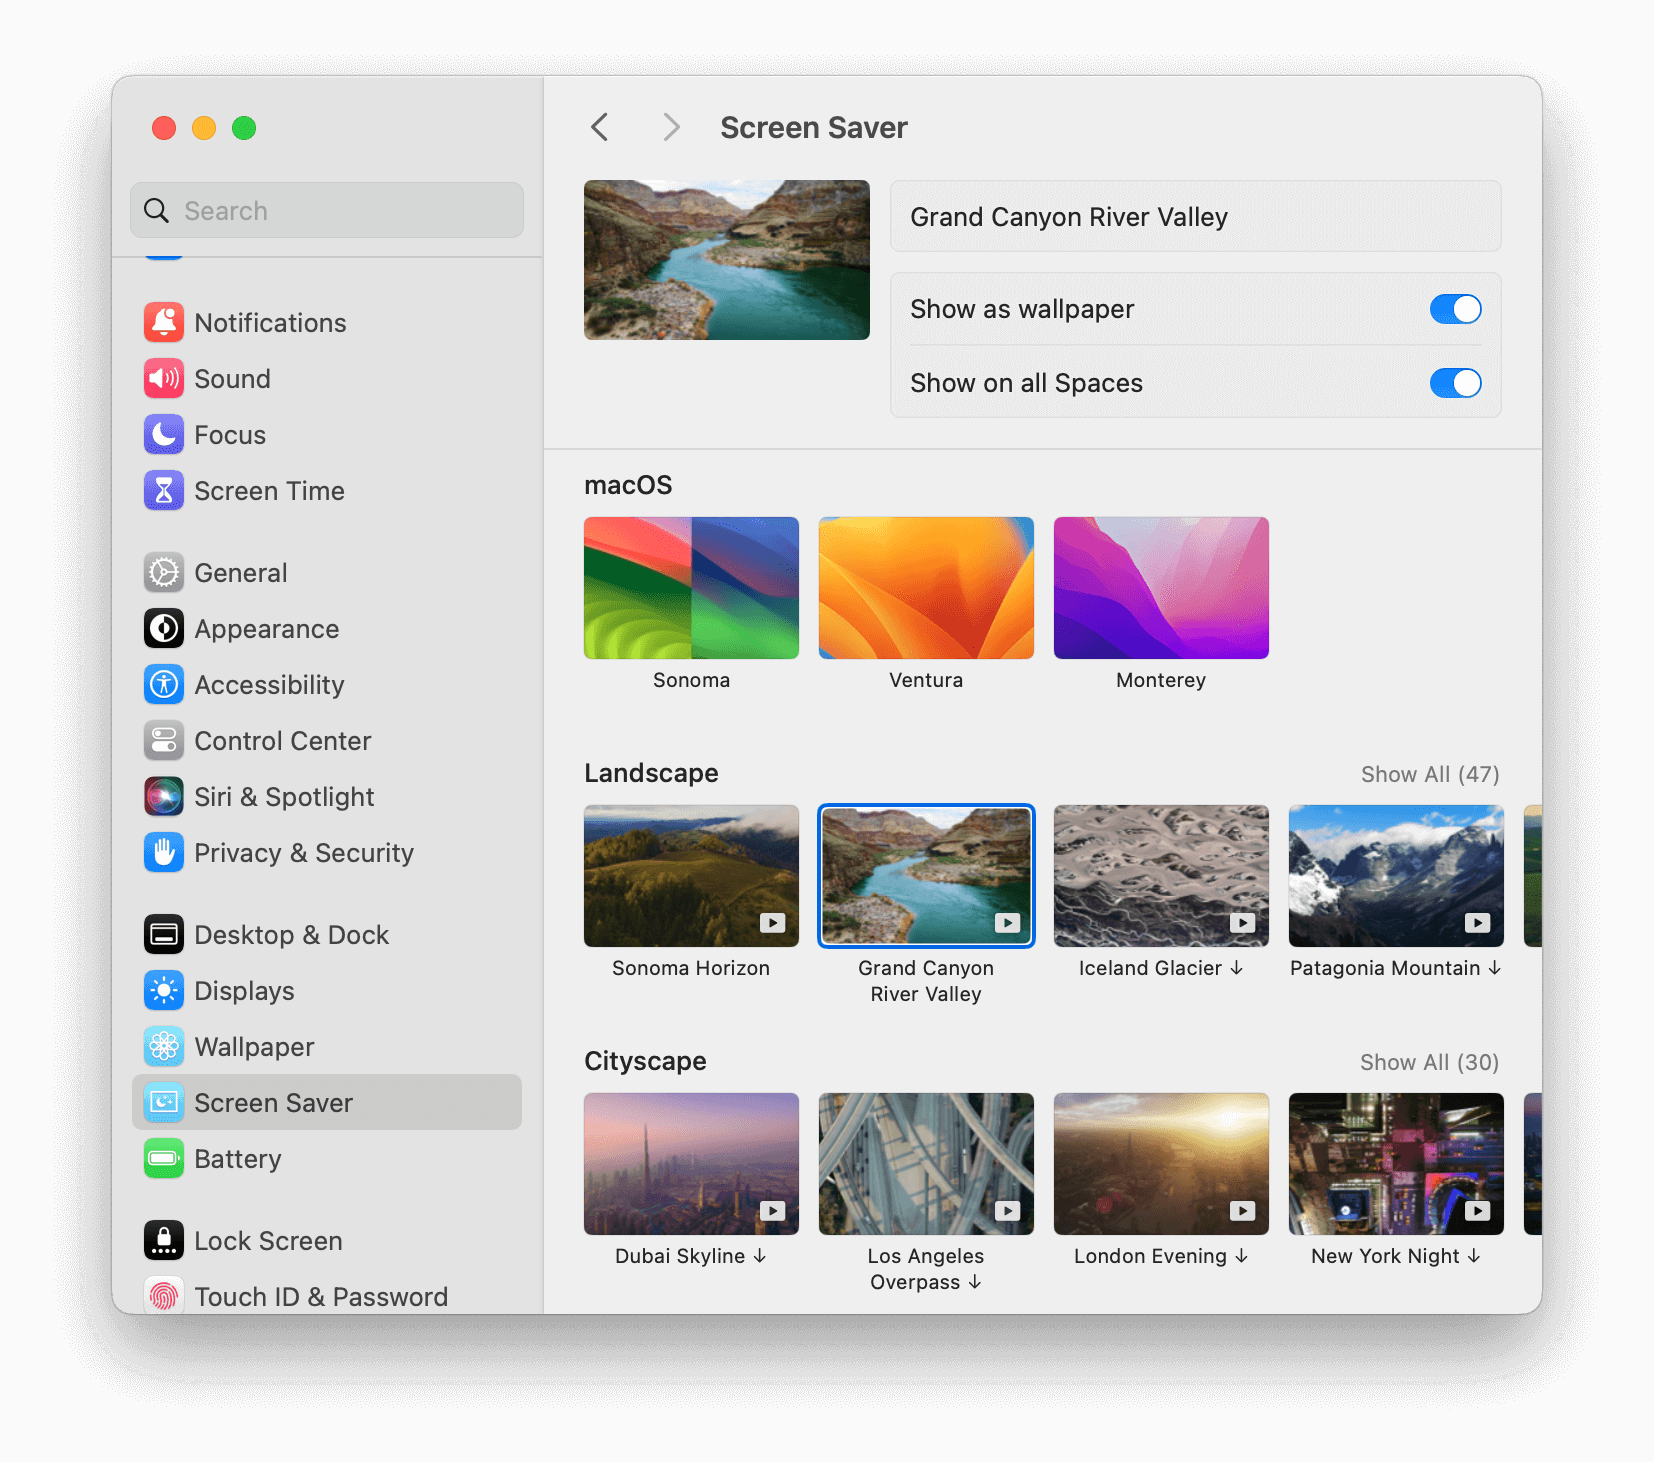Click download arrow next to Patagonia Mountain
The width and height of the screenshot is (1654, 1462).
pos(1494,967)
